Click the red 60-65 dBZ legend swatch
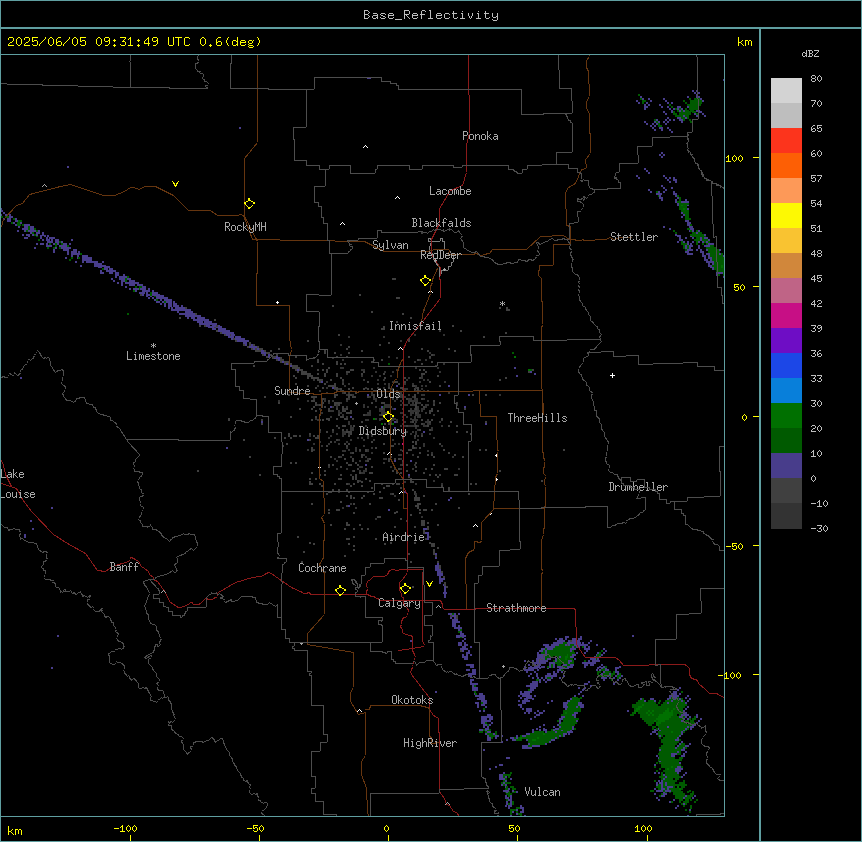Viewport: 862px width, 842px height. pyautogui.click(x=786, y=141)
